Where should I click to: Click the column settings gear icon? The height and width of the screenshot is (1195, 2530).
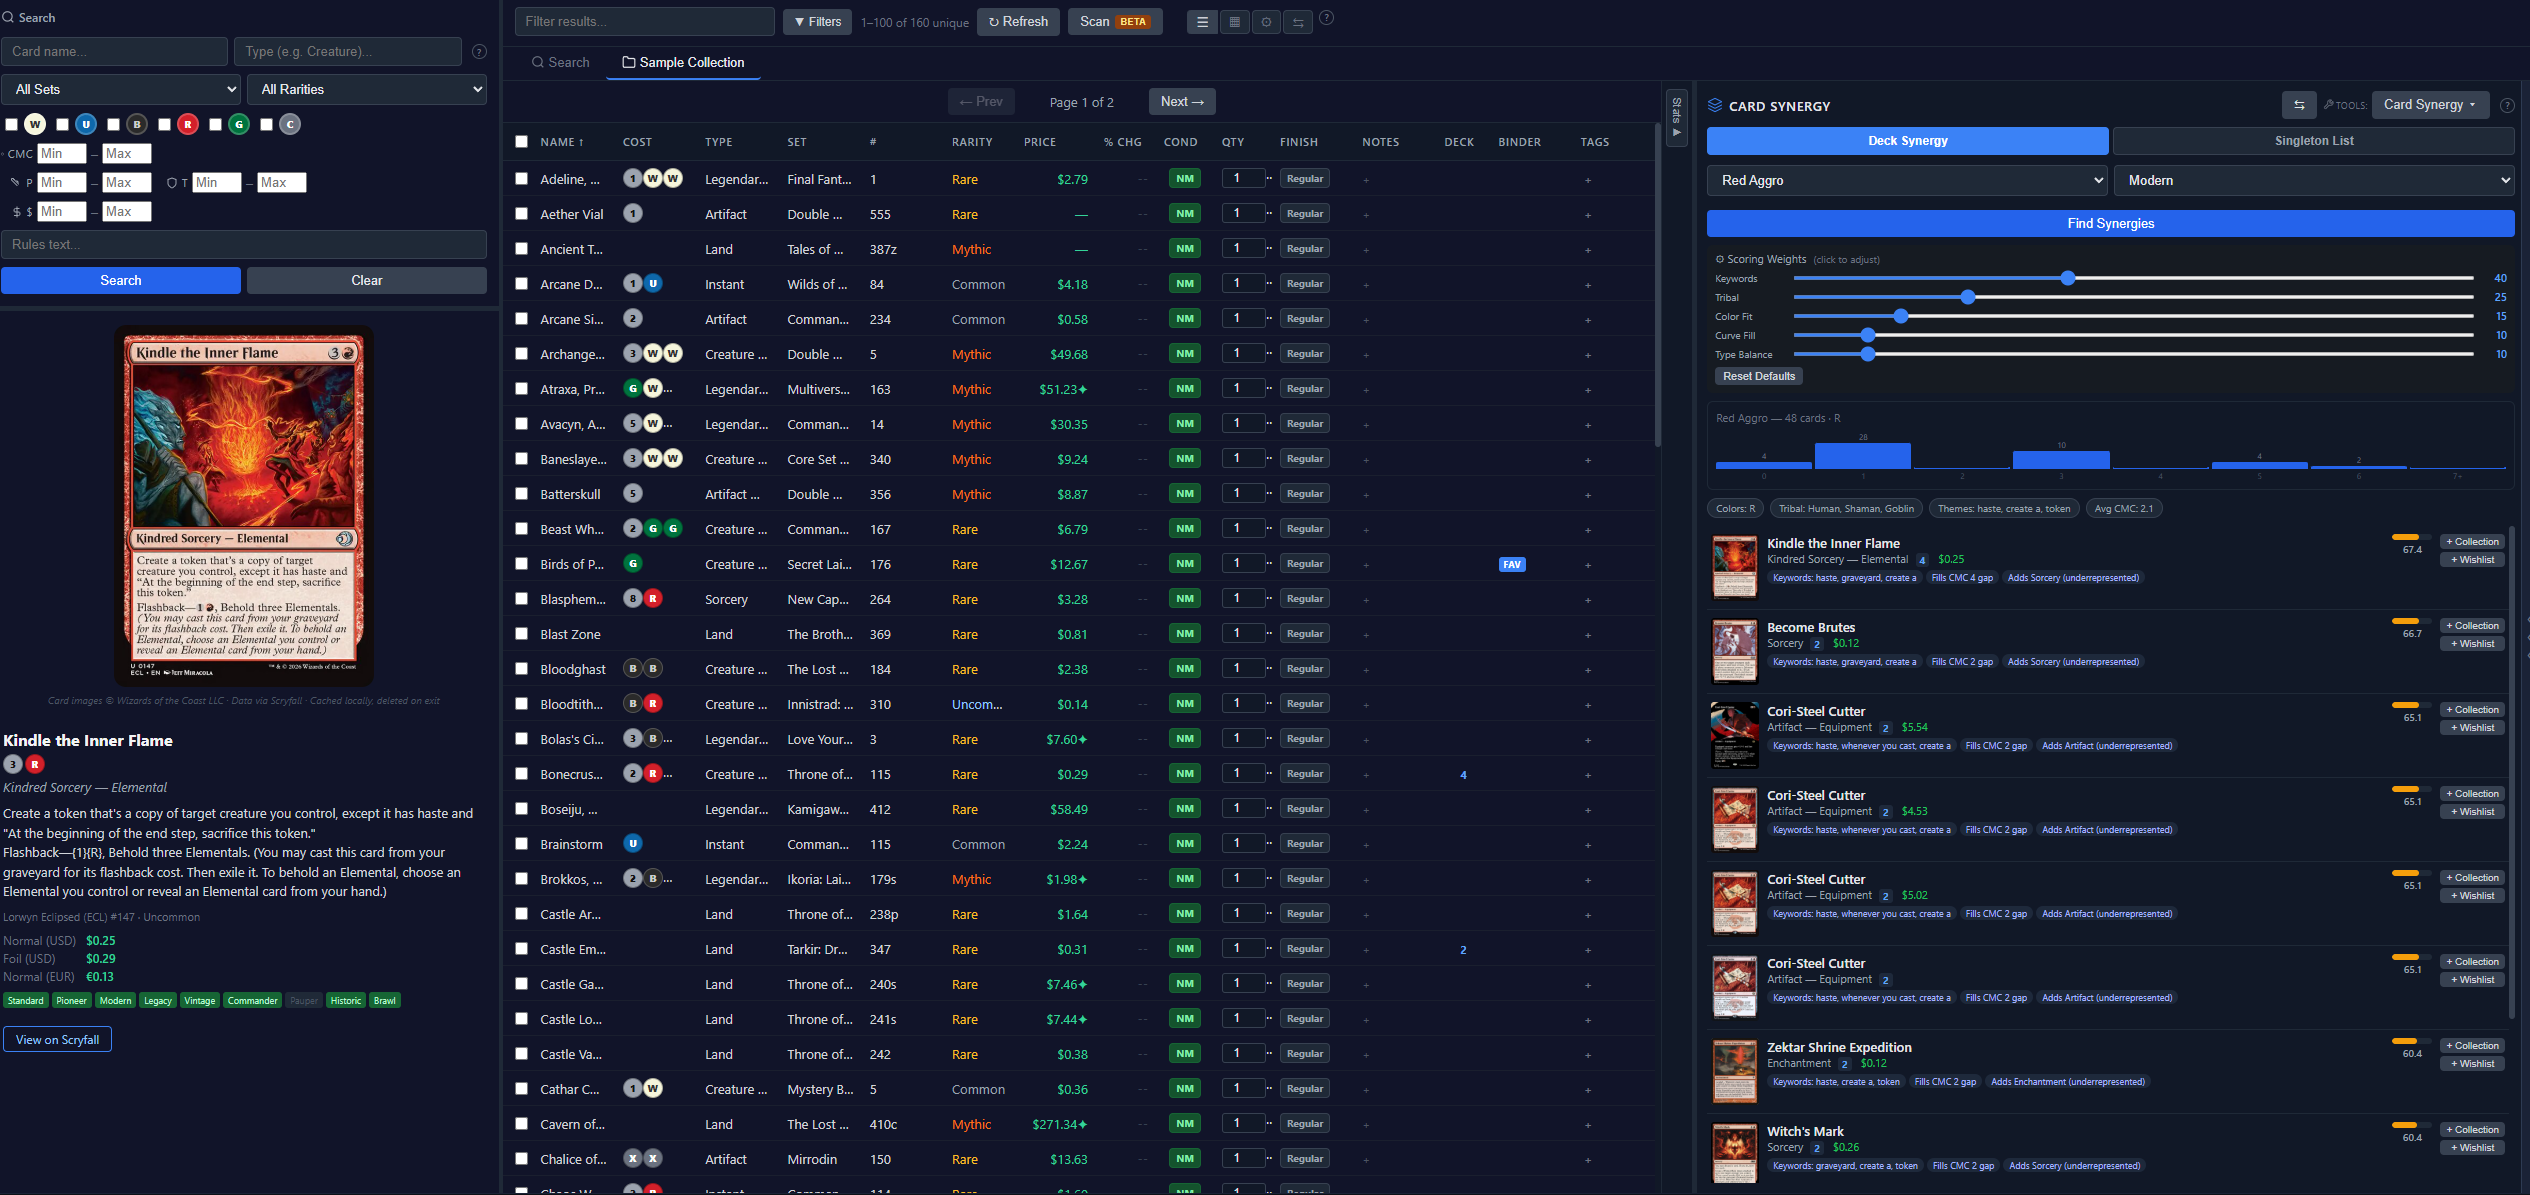1266,22
